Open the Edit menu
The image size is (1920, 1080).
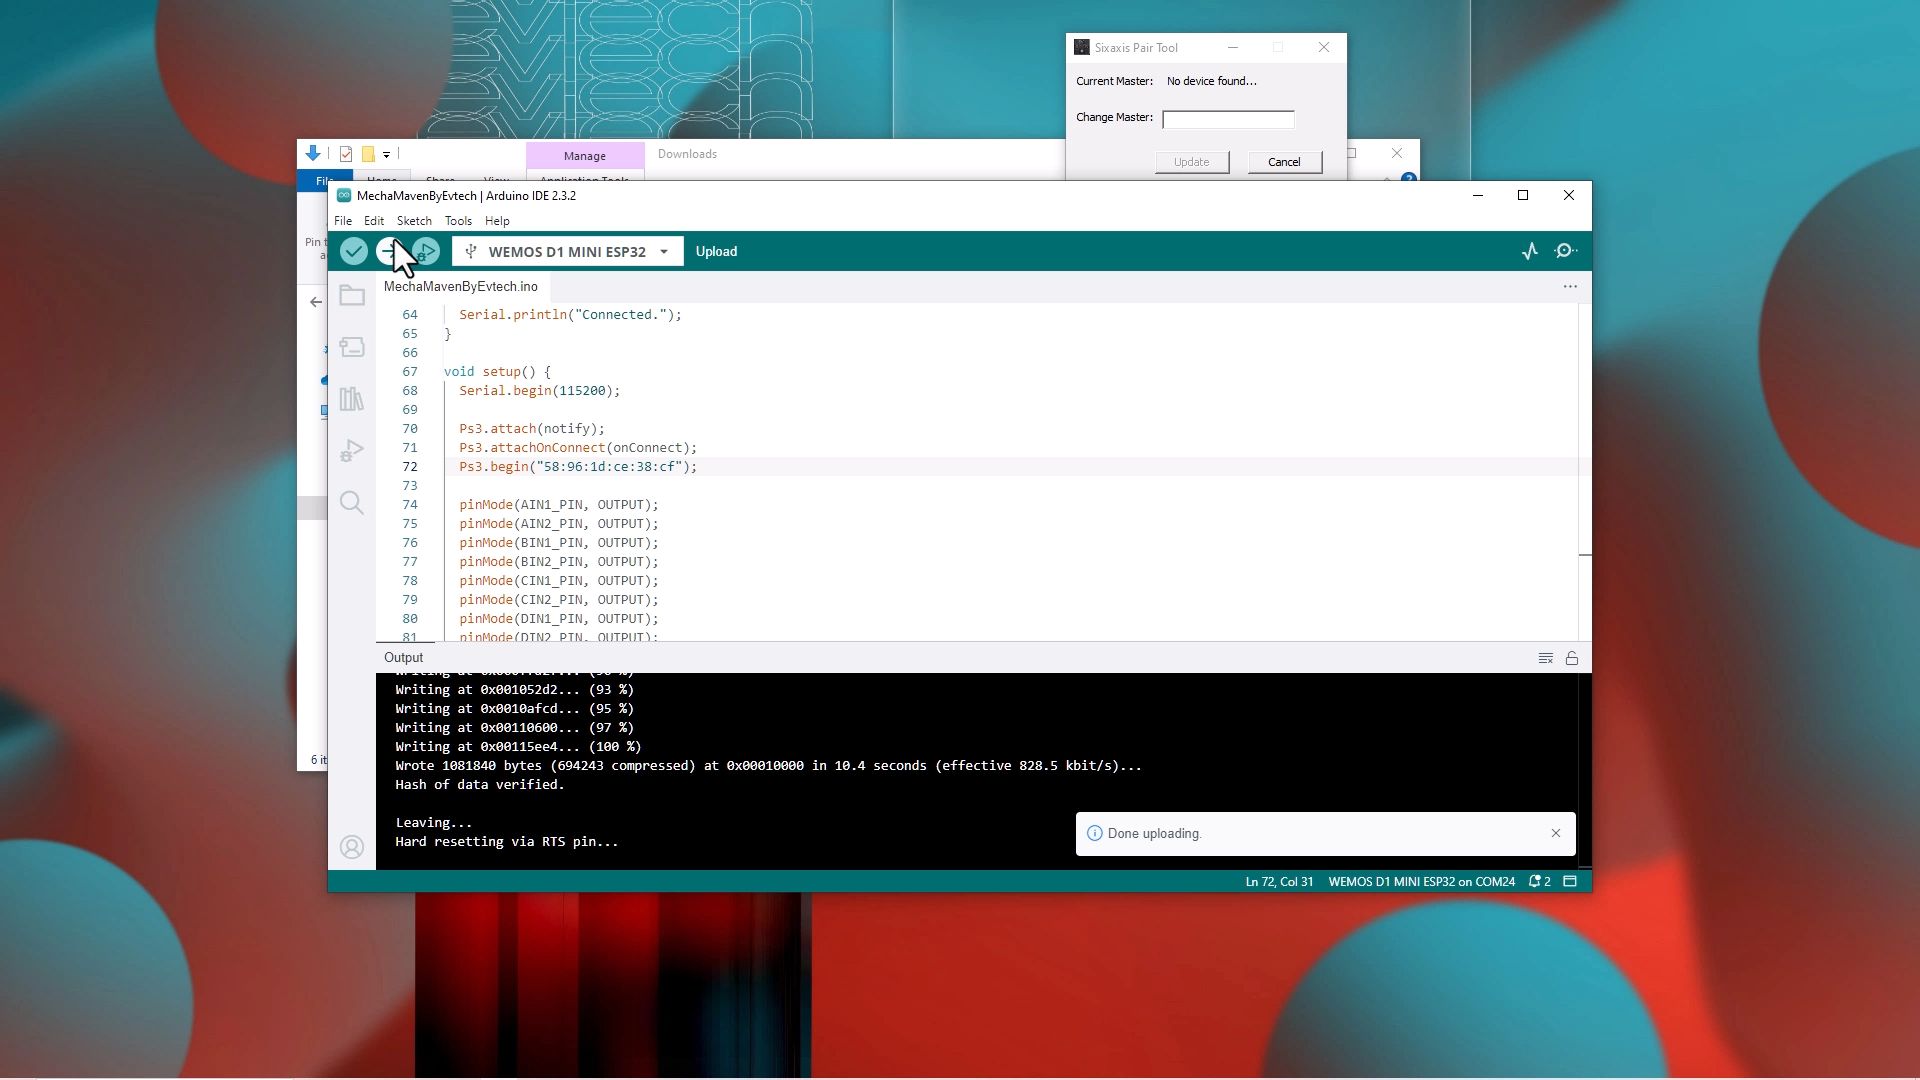click(374, 221)
